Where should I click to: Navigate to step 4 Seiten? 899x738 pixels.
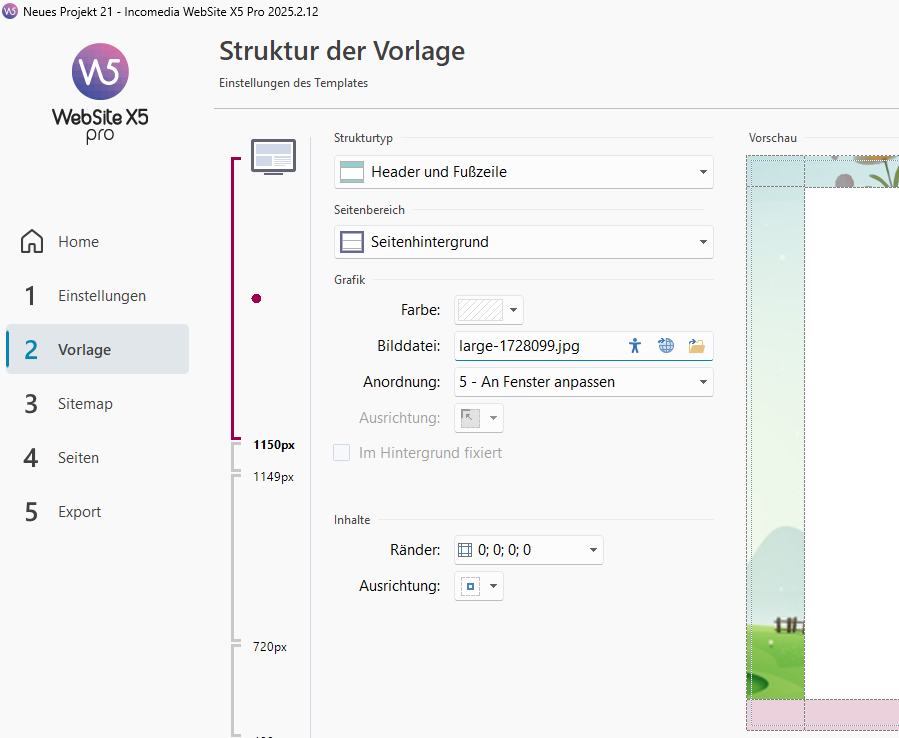[78, 458]
